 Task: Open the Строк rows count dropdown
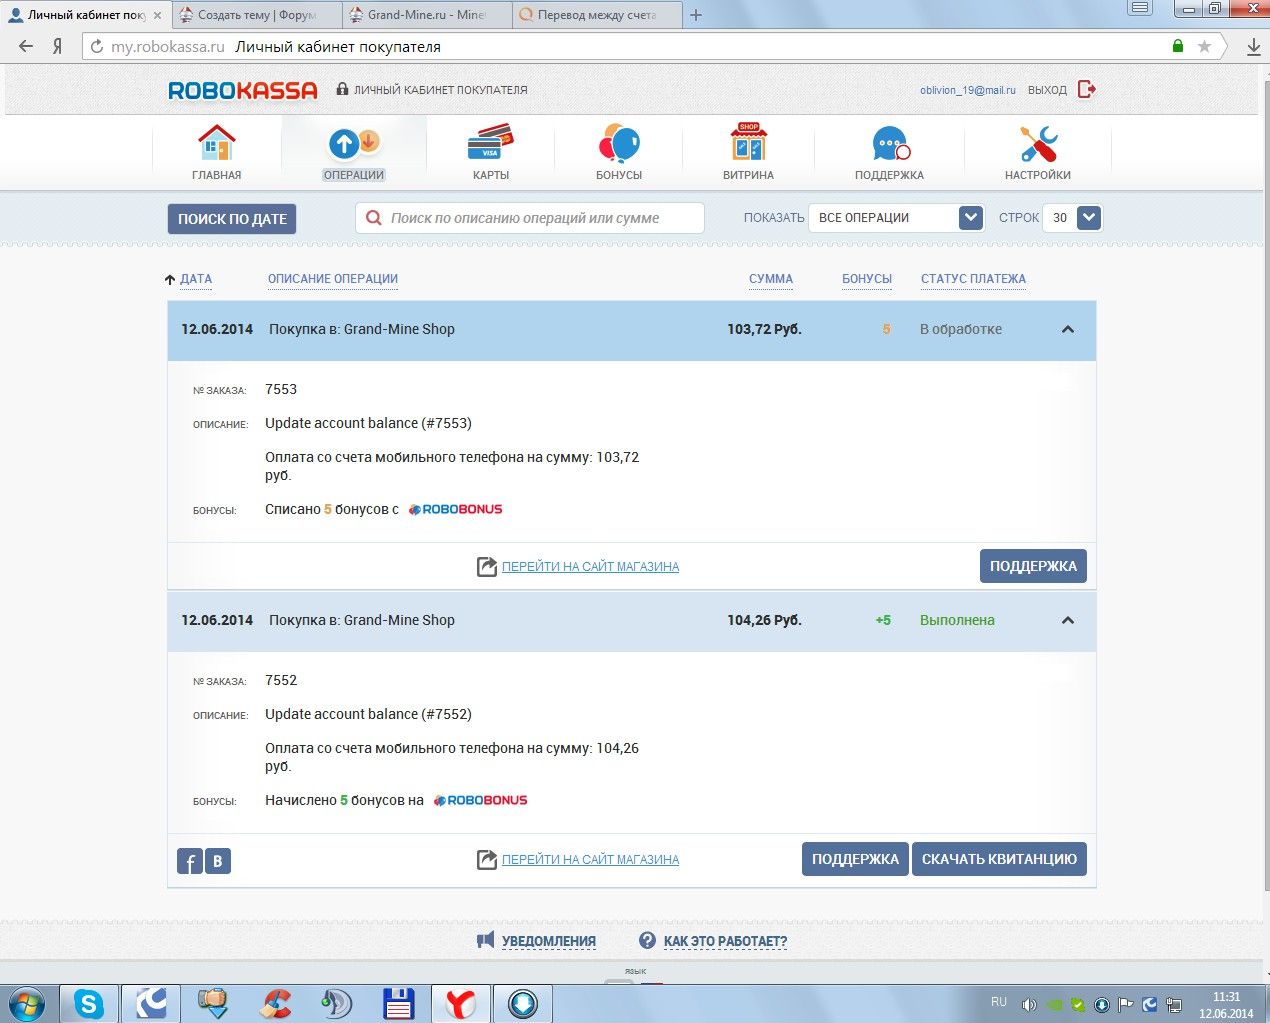(x=1072, y=217)
